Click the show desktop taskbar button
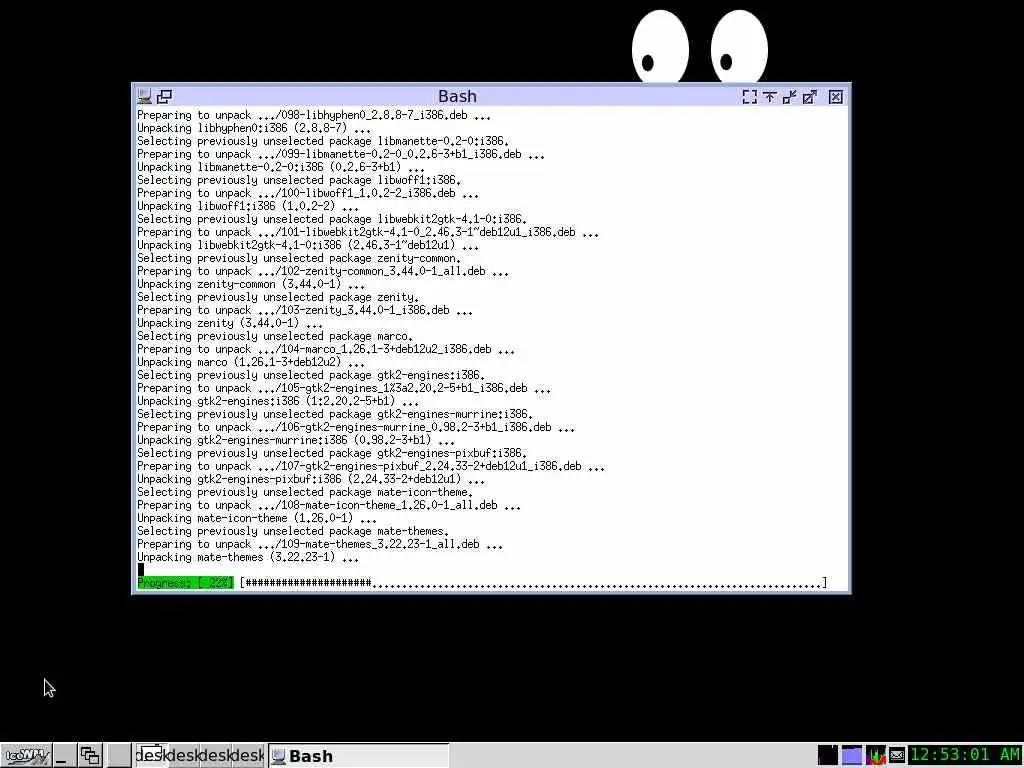Viewport: 1024px width, 768px height. 63,756
